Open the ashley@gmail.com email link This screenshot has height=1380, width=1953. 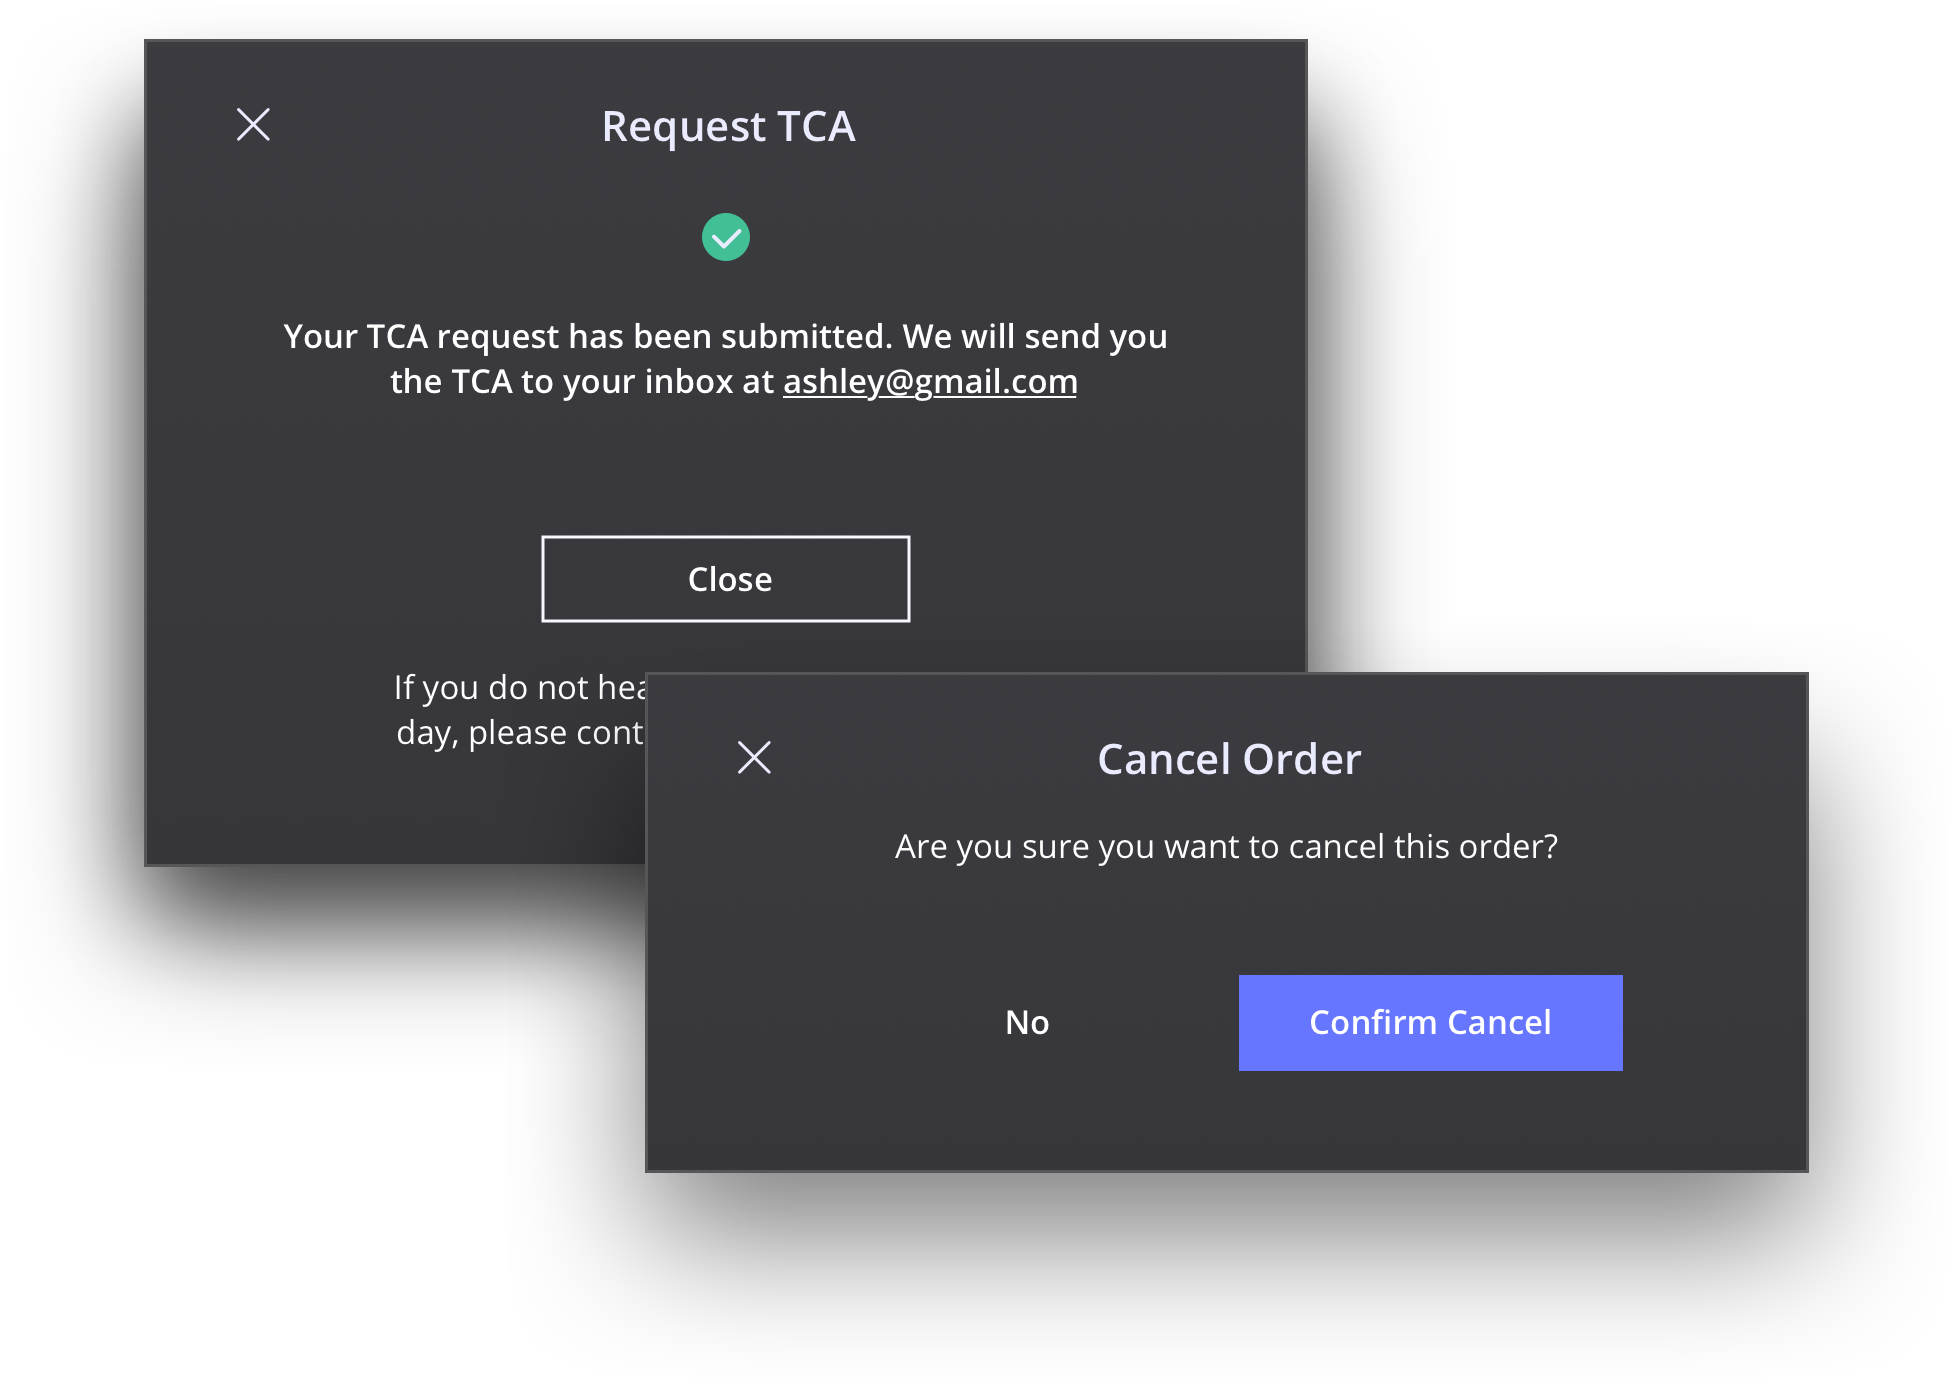tap(930, 382)
